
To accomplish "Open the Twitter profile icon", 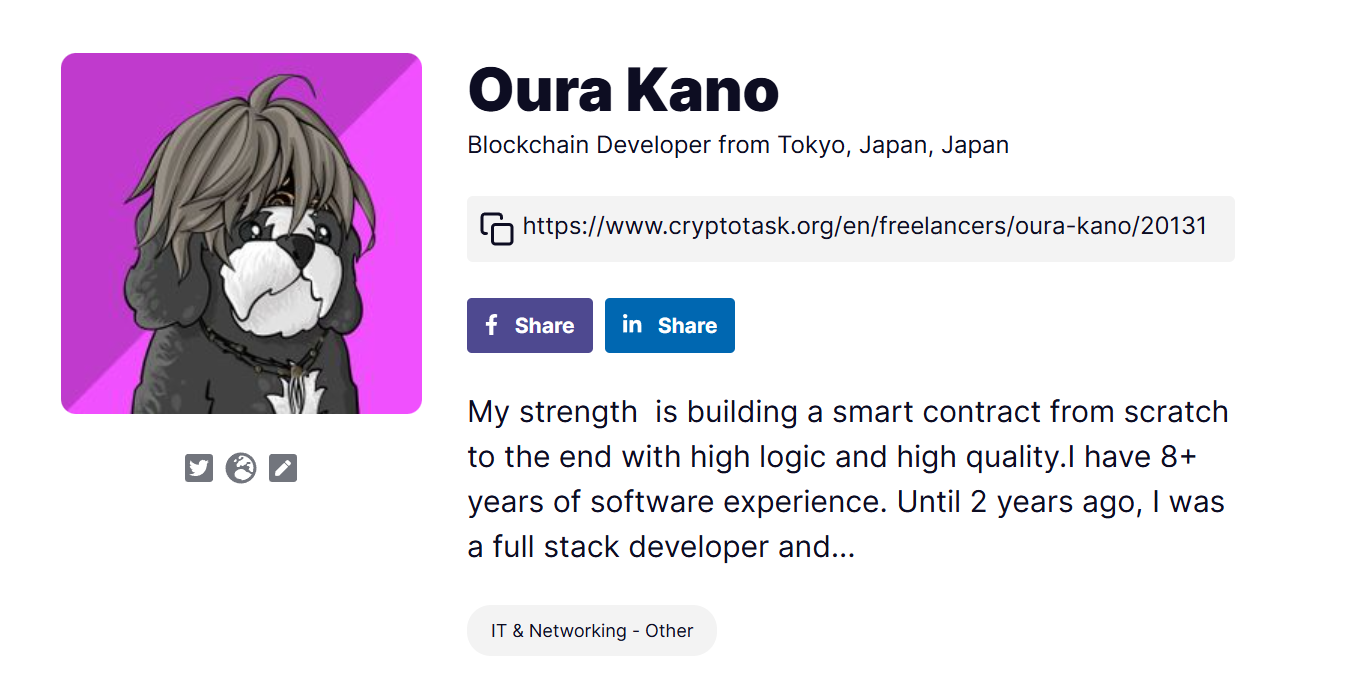I will [199, 468].
